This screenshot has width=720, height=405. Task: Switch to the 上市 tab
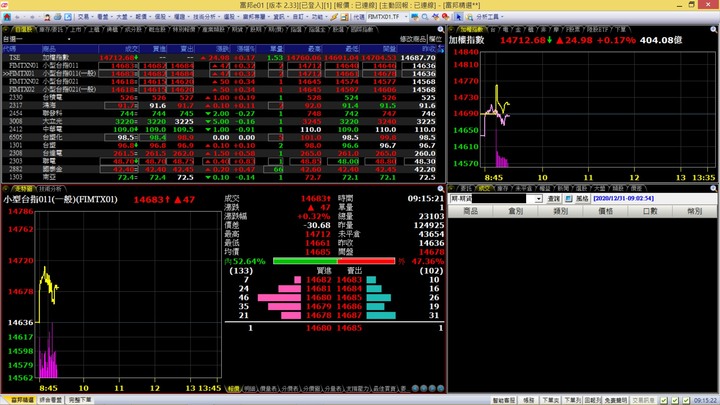pyautogui.click(x=75, y=29)
